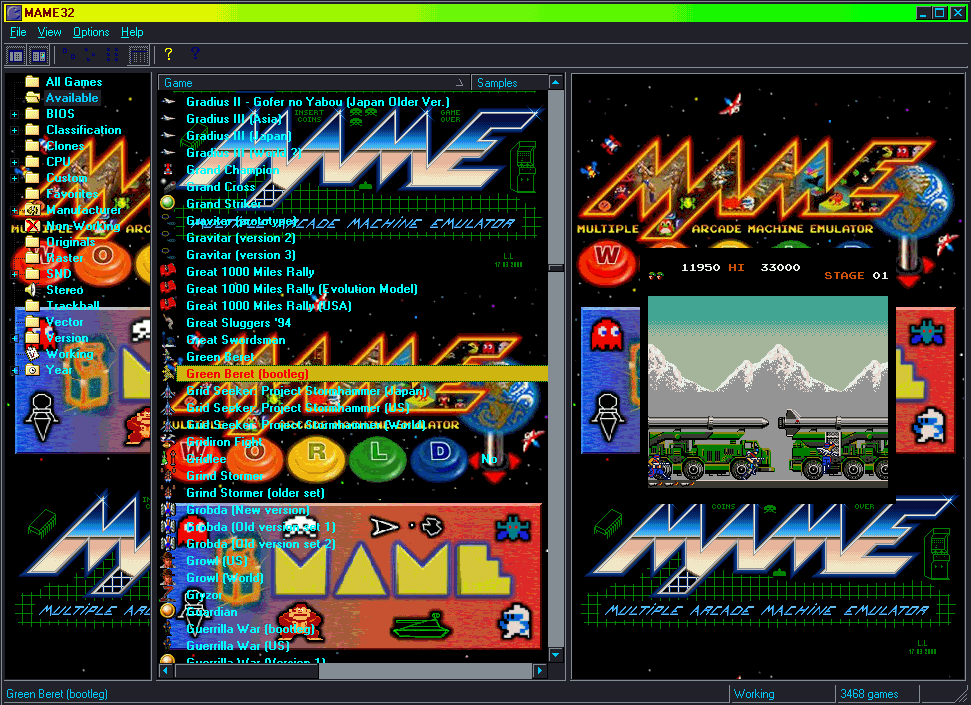Select the Raster folder
Viewport: 971px width, 705px height.
click(64, 258)
